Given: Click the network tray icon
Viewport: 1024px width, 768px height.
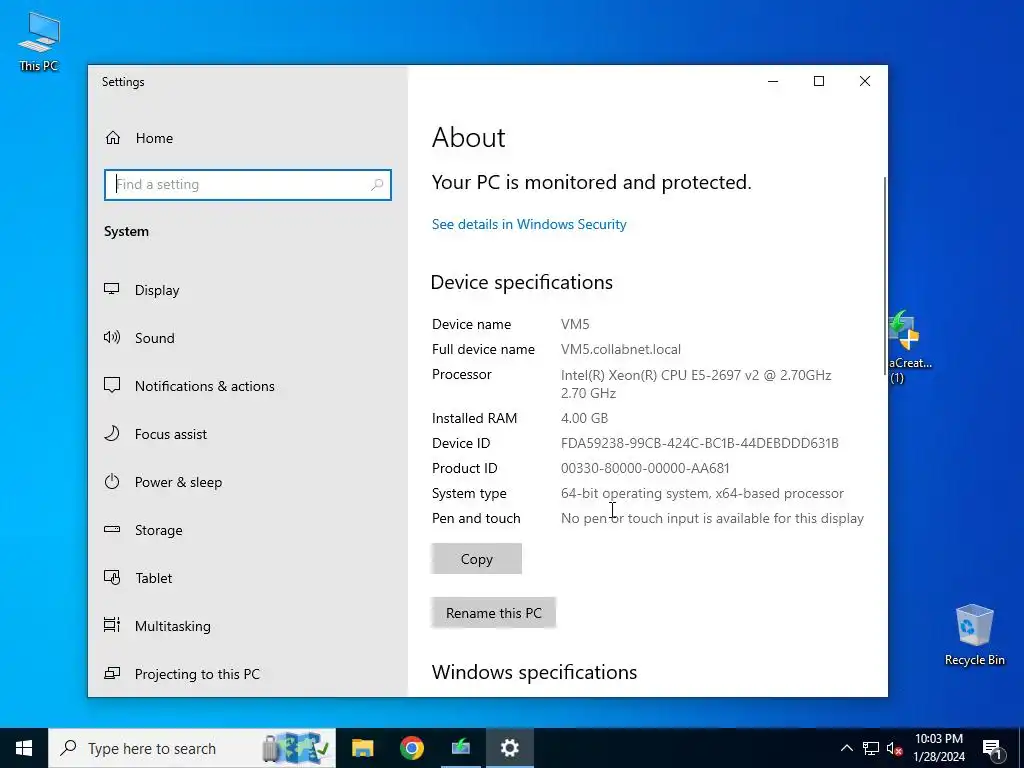Looking at the screenshot, I should tap(871, 748).
